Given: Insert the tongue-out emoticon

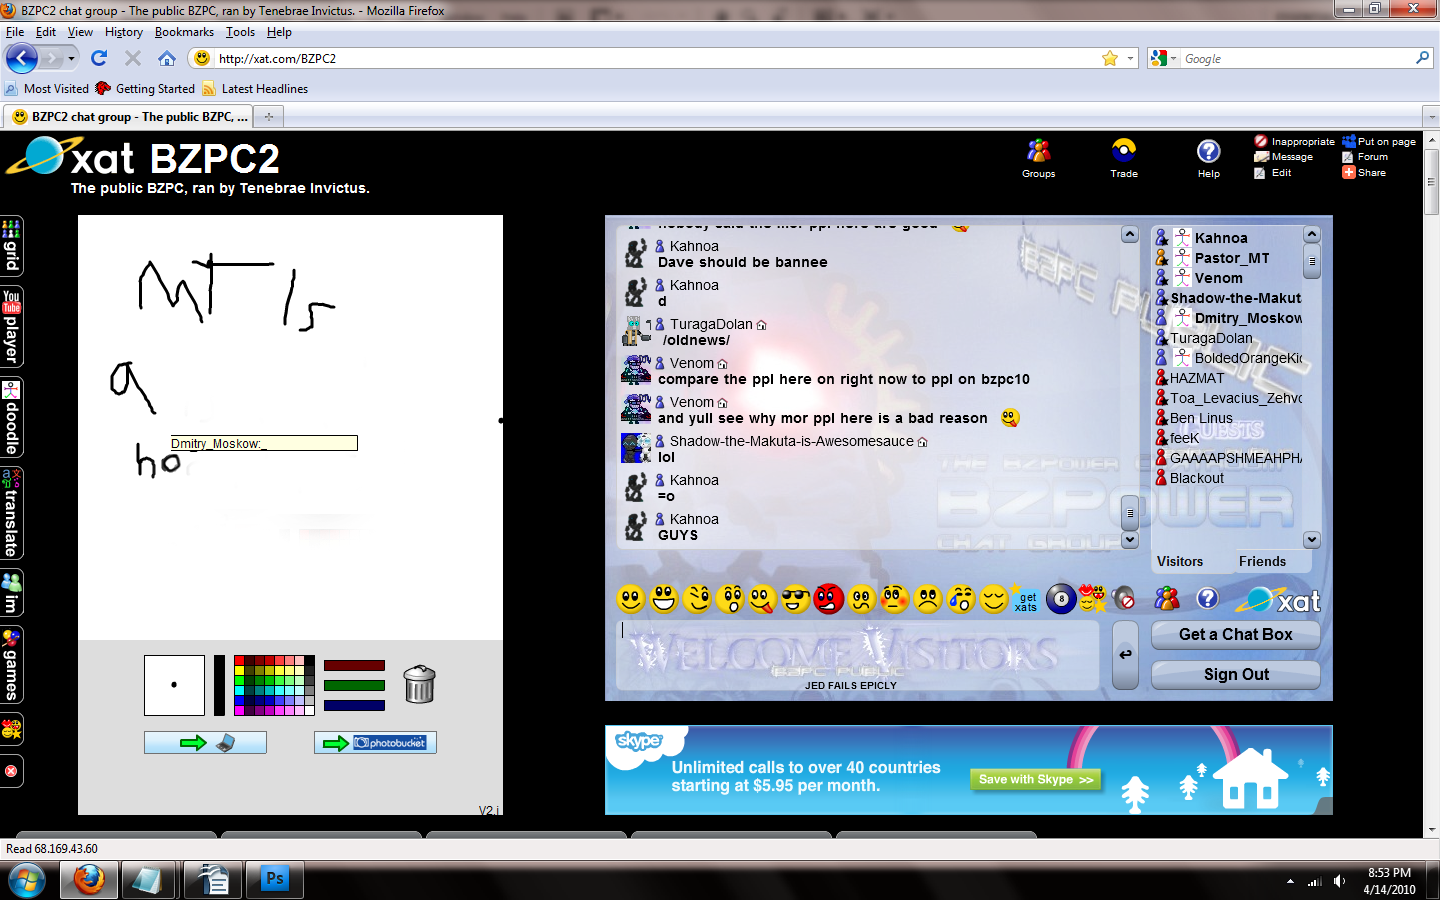Looking at the screenshot, I should (x=763, y=599).
